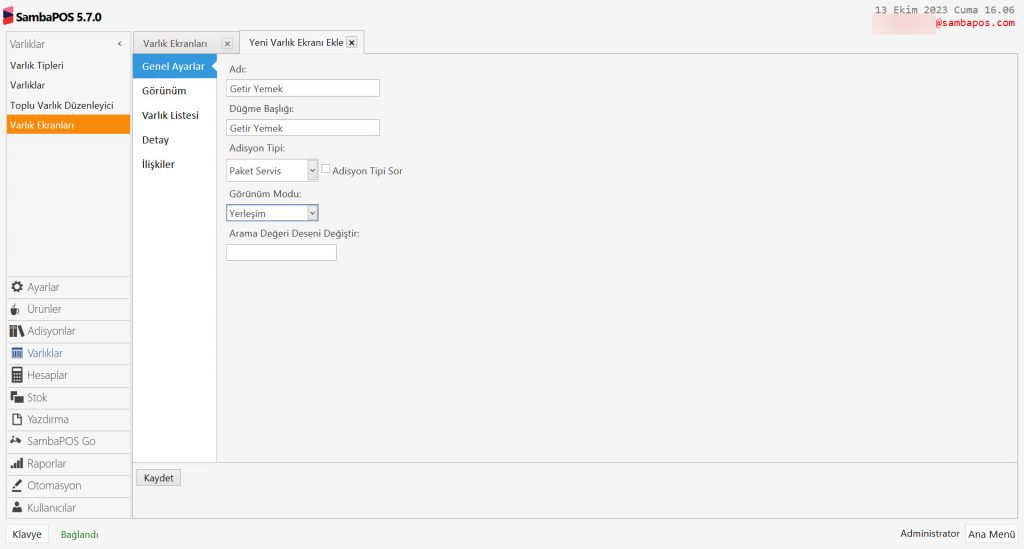This screenshot has height=549, width=1024.
Task: Open Ayarlar gear icon in sidebar
Action: pyautogui.click(x=17, y=287)
